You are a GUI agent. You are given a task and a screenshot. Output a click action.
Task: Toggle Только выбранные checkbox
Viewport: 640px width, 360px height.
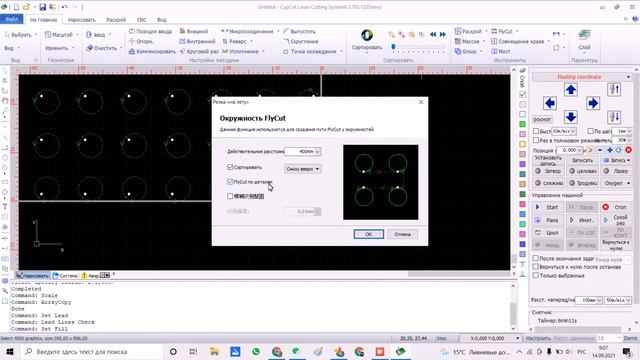[536, 276]
